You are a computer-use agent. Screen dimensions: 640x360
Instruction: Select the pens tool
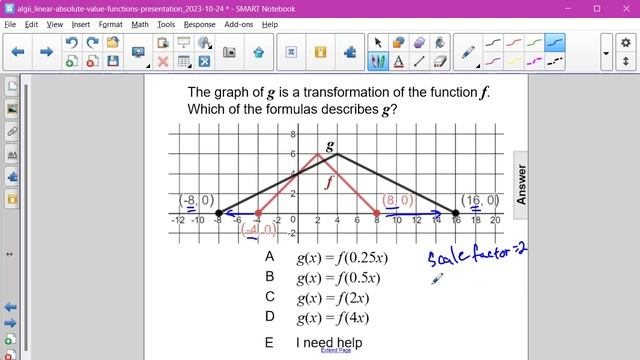[378, 62]
